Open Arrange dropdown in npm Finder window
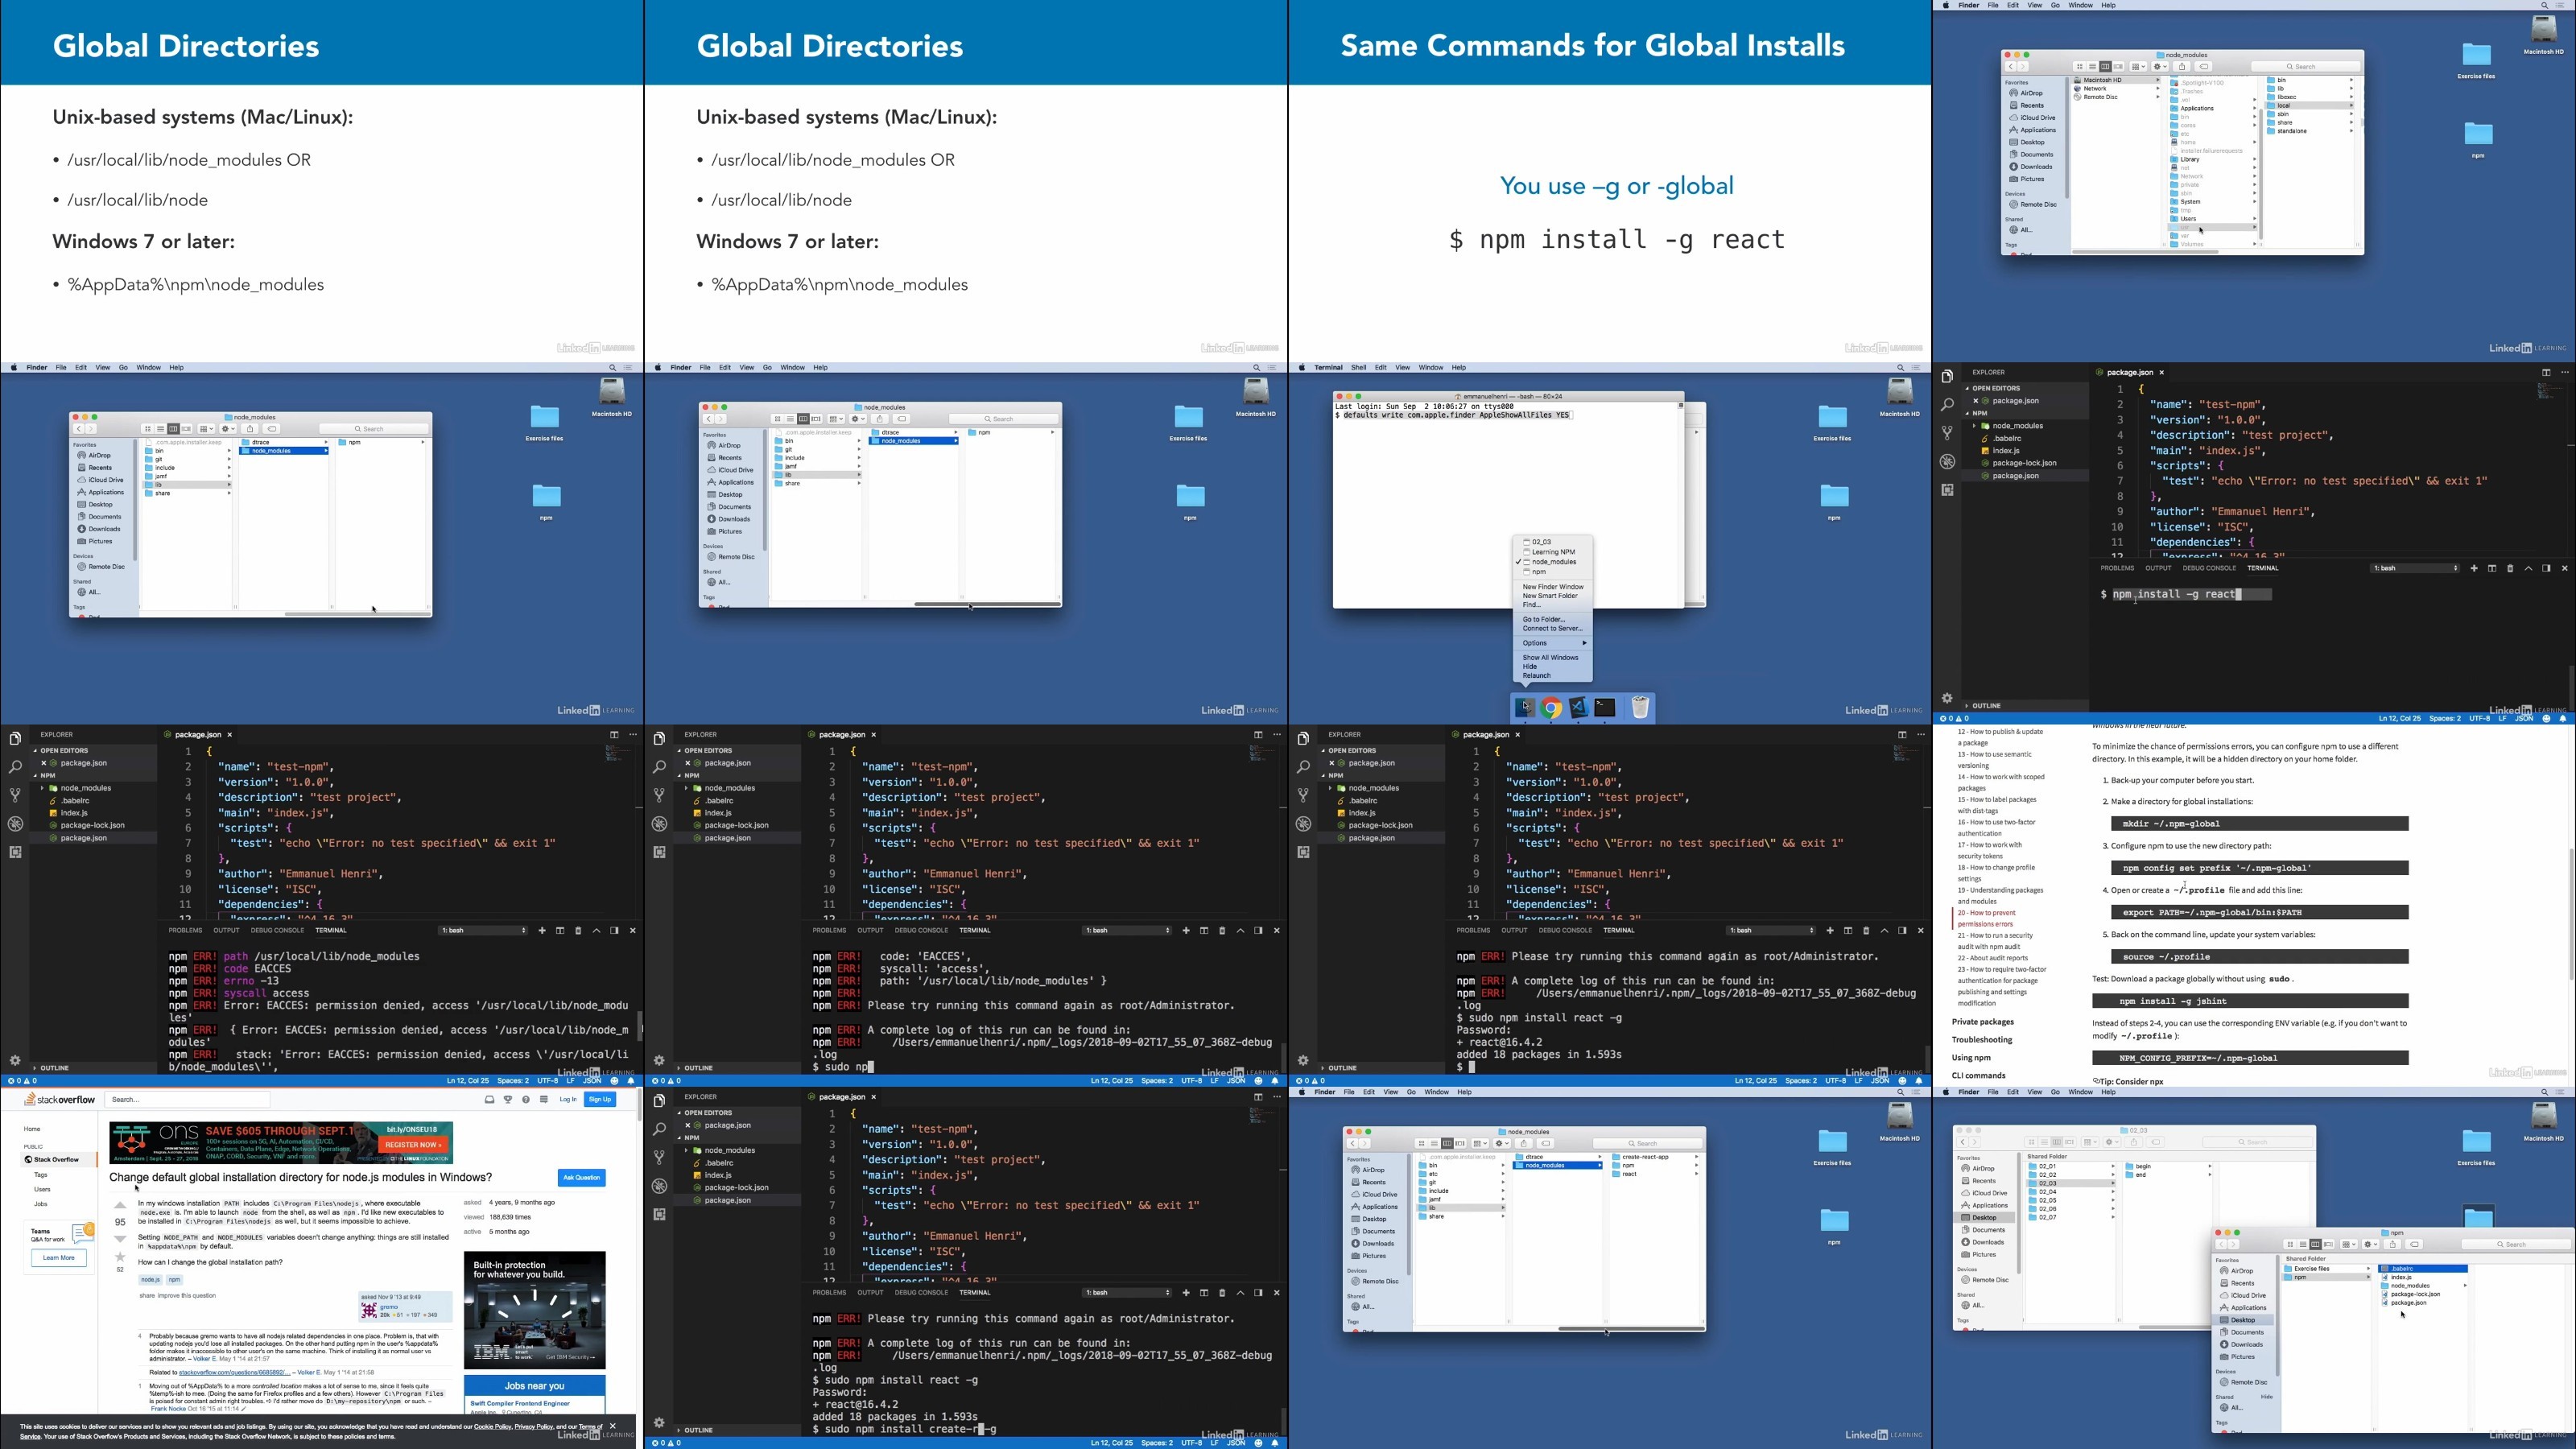This screenshot has width=2576, height=1449. (x=2348, y=1244)
